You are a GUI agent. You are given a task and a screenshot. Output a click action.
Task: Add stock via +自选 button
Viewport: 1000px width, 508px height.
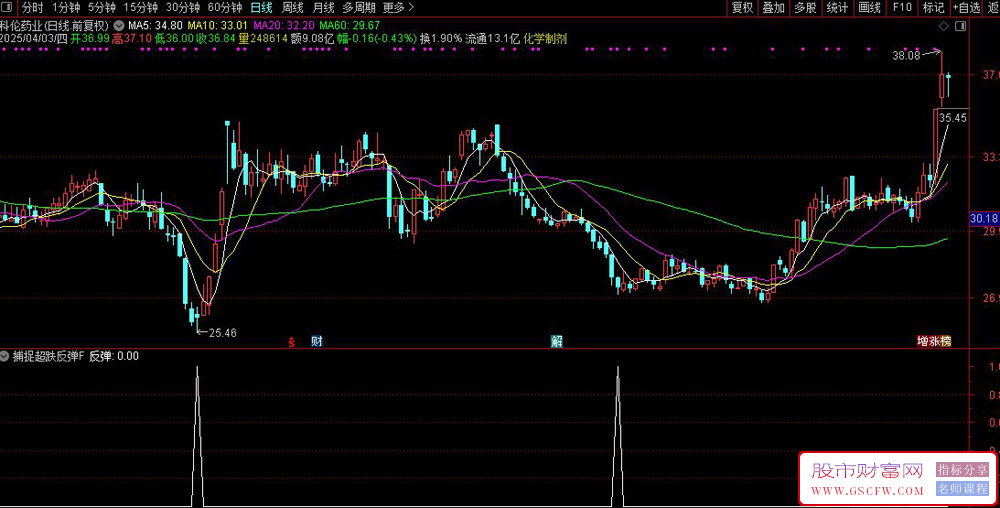tap(966, 8)
